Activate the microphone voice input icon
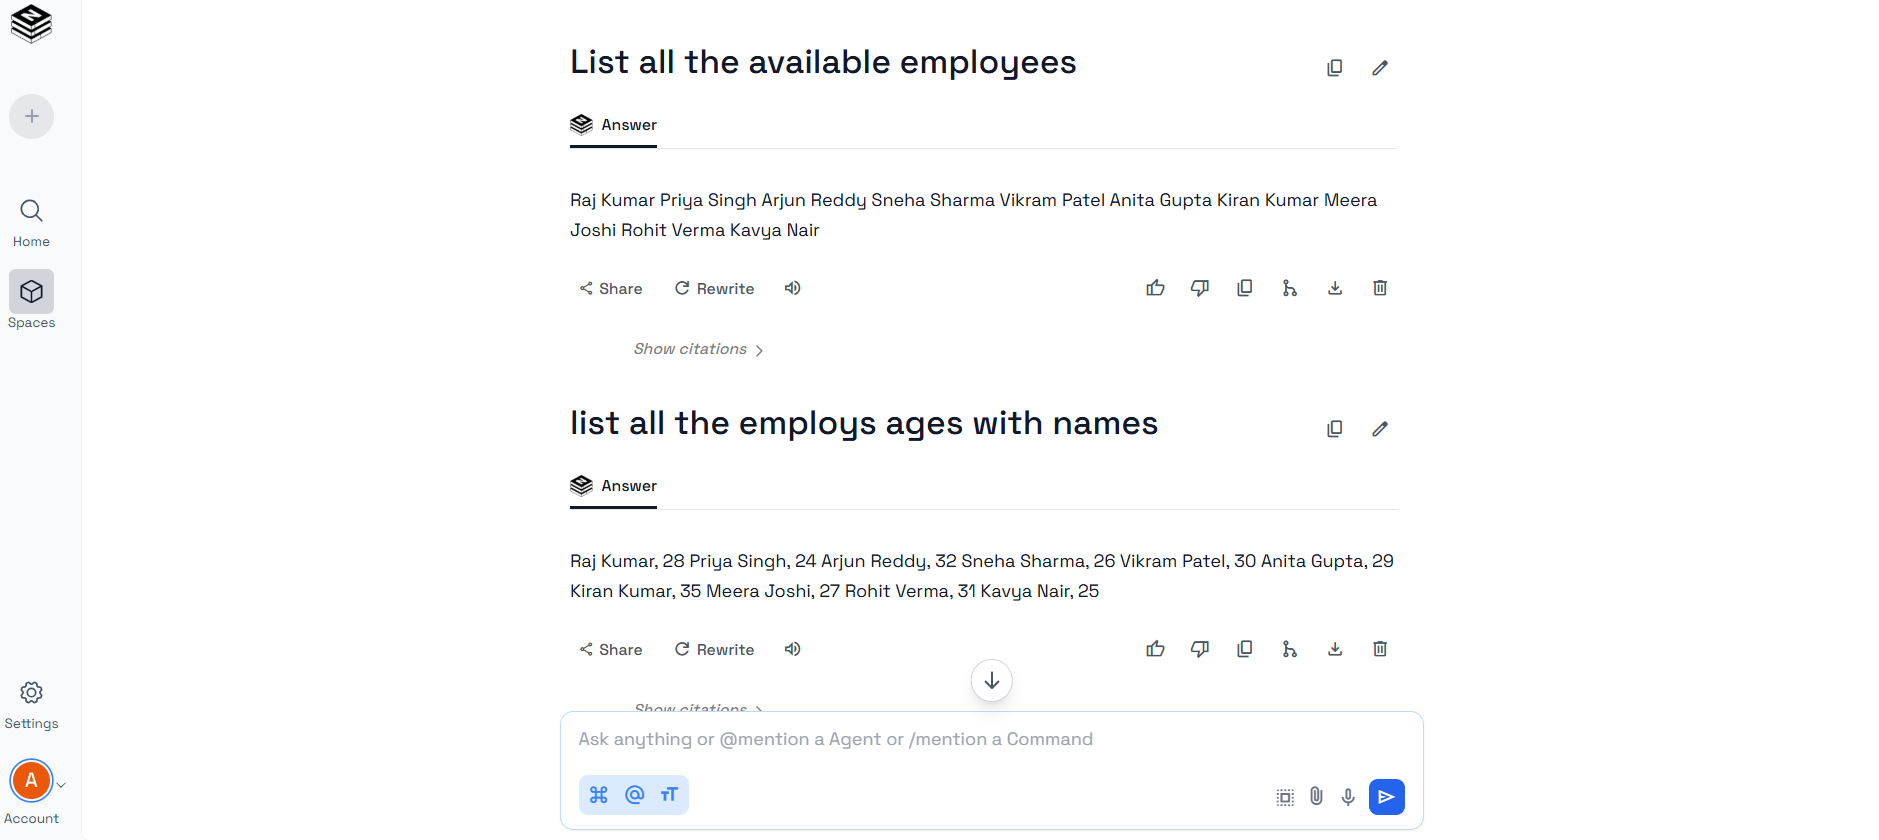Screen dimensions: 1879x840 coord(1348,797)
